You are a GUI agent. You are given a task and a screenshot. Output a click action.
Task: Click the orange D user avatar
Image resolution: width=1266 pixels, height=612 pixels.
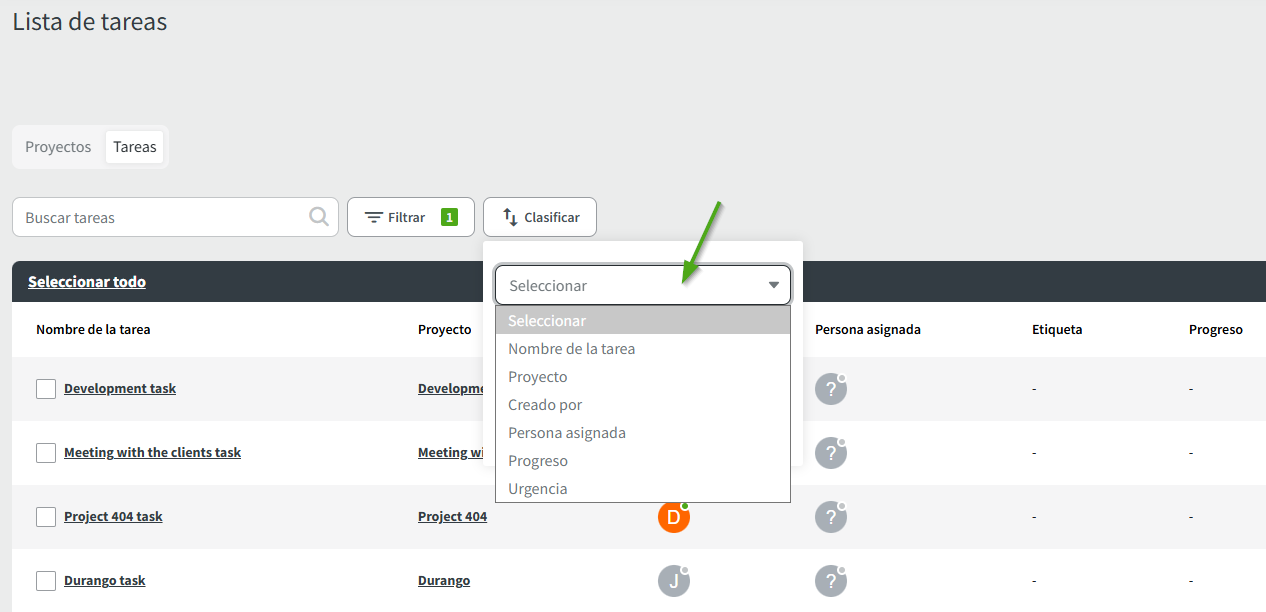click(673, 517)
